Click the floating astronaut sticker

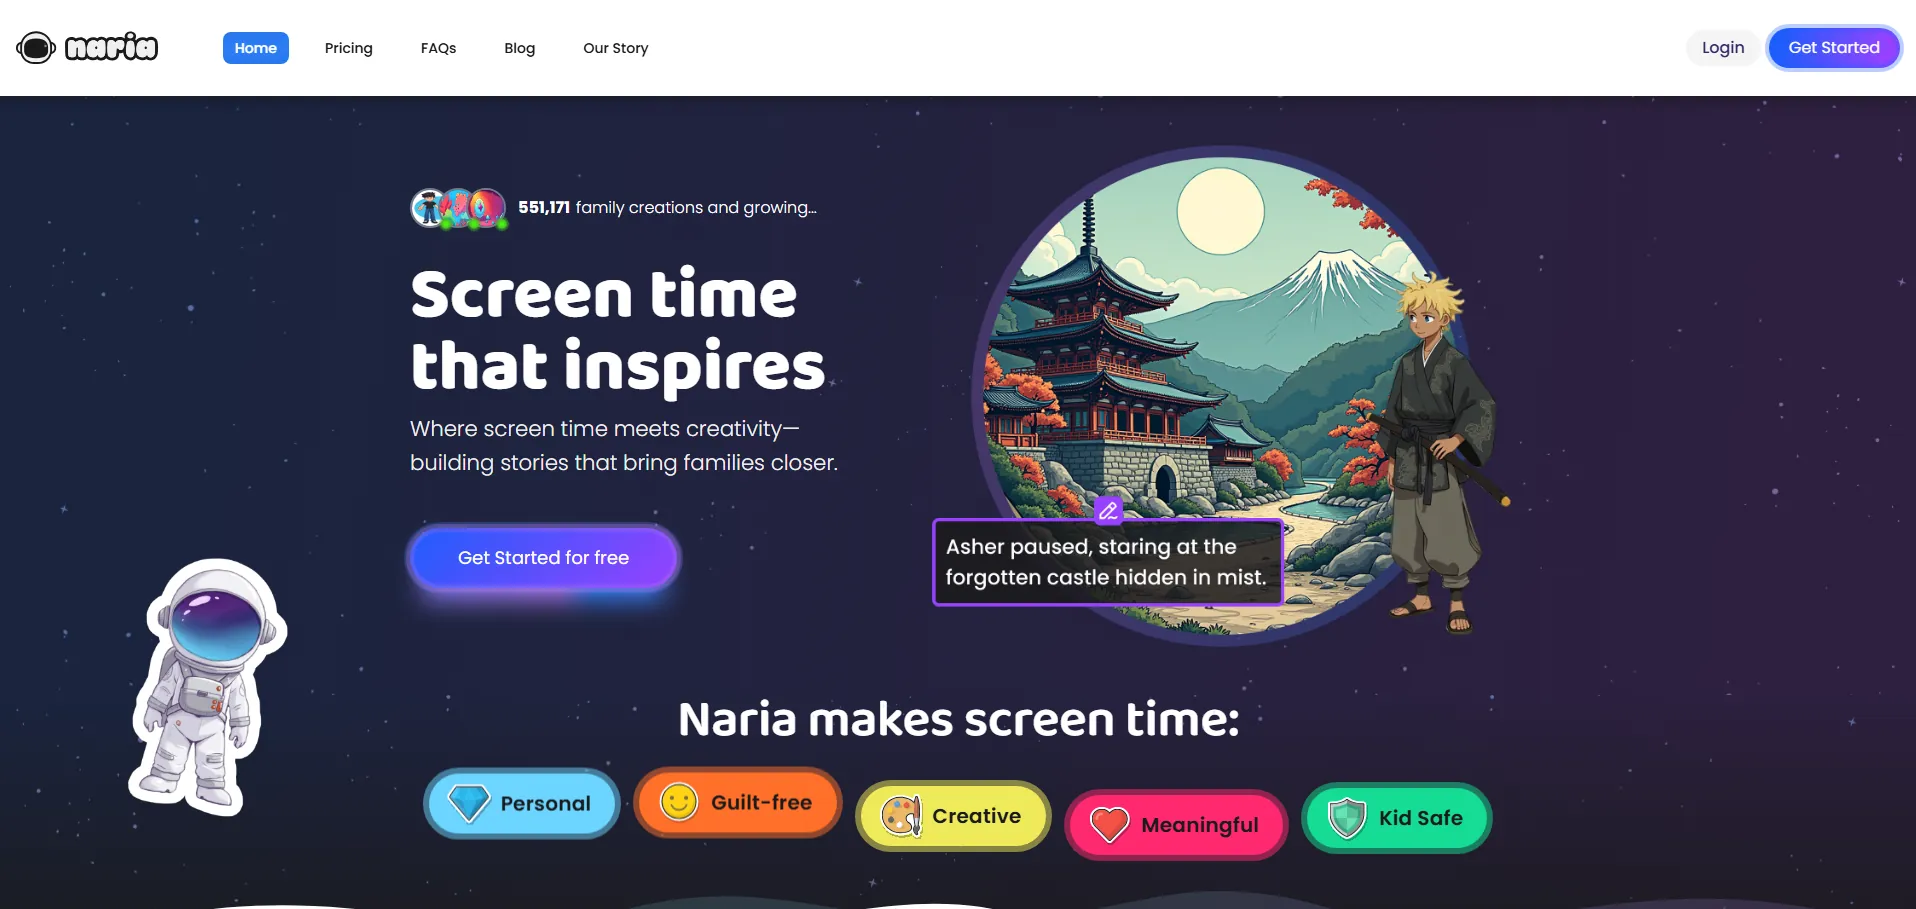(x=209, y=687)
